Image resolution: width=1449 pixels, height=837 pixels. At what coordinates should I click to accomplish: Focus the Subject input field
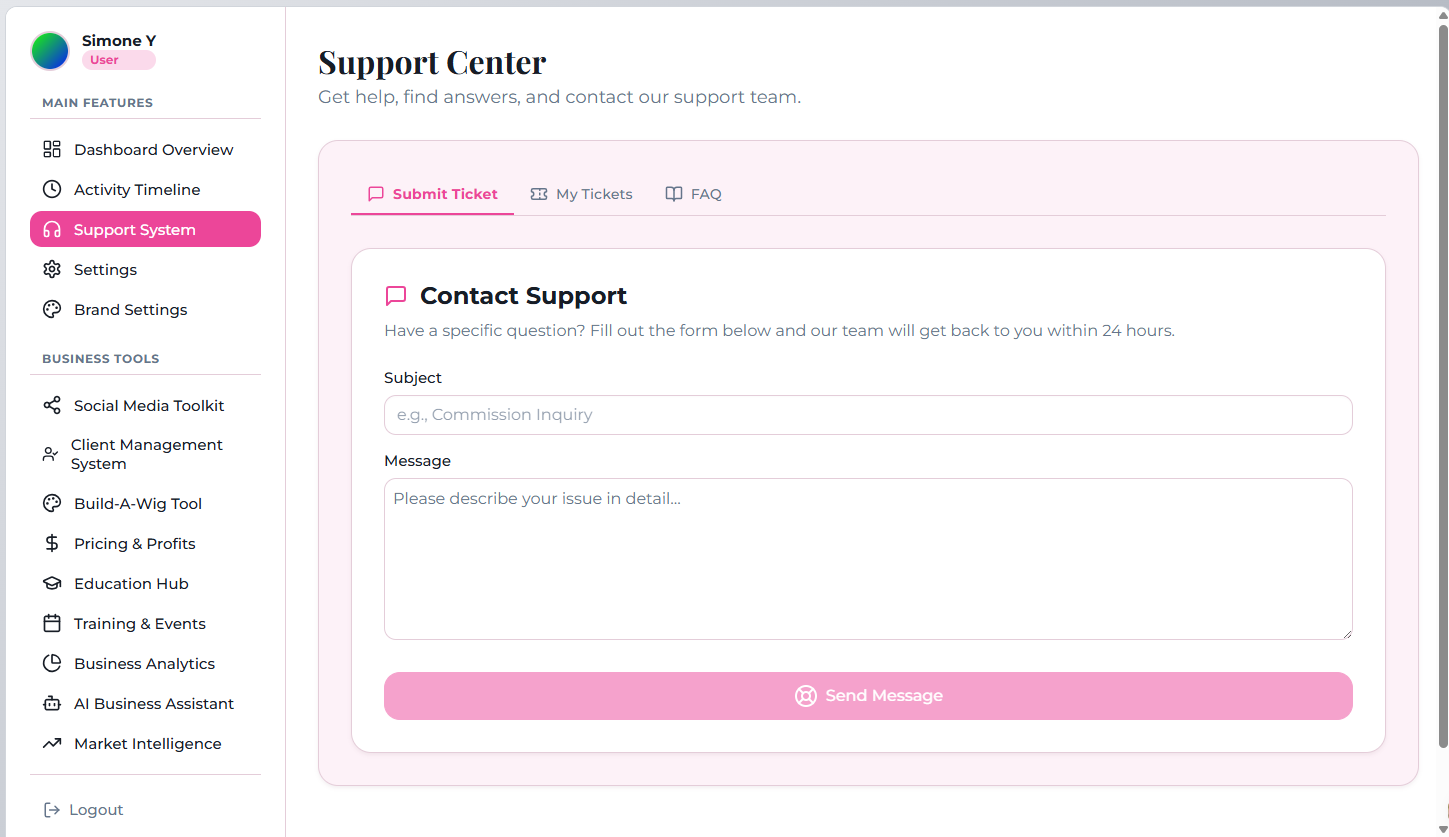click(868, 415)
